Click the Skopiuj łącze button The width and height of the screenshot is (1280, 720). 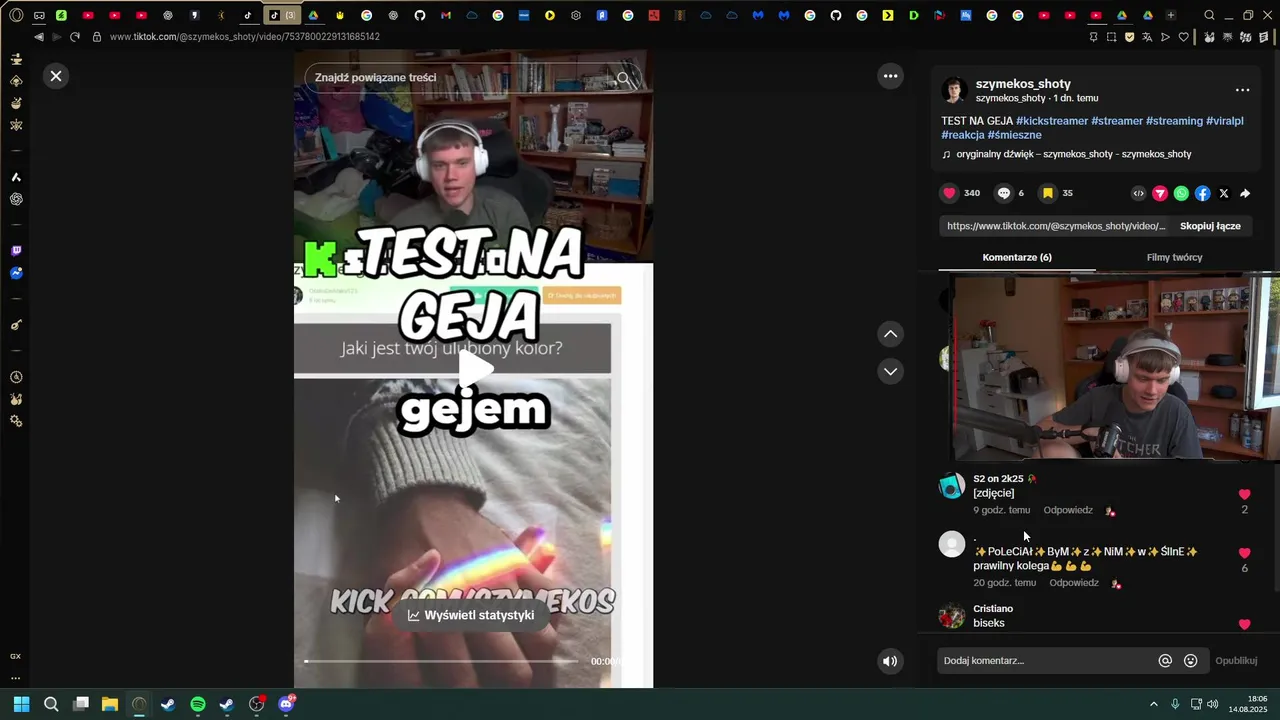tap(1210, 226)
